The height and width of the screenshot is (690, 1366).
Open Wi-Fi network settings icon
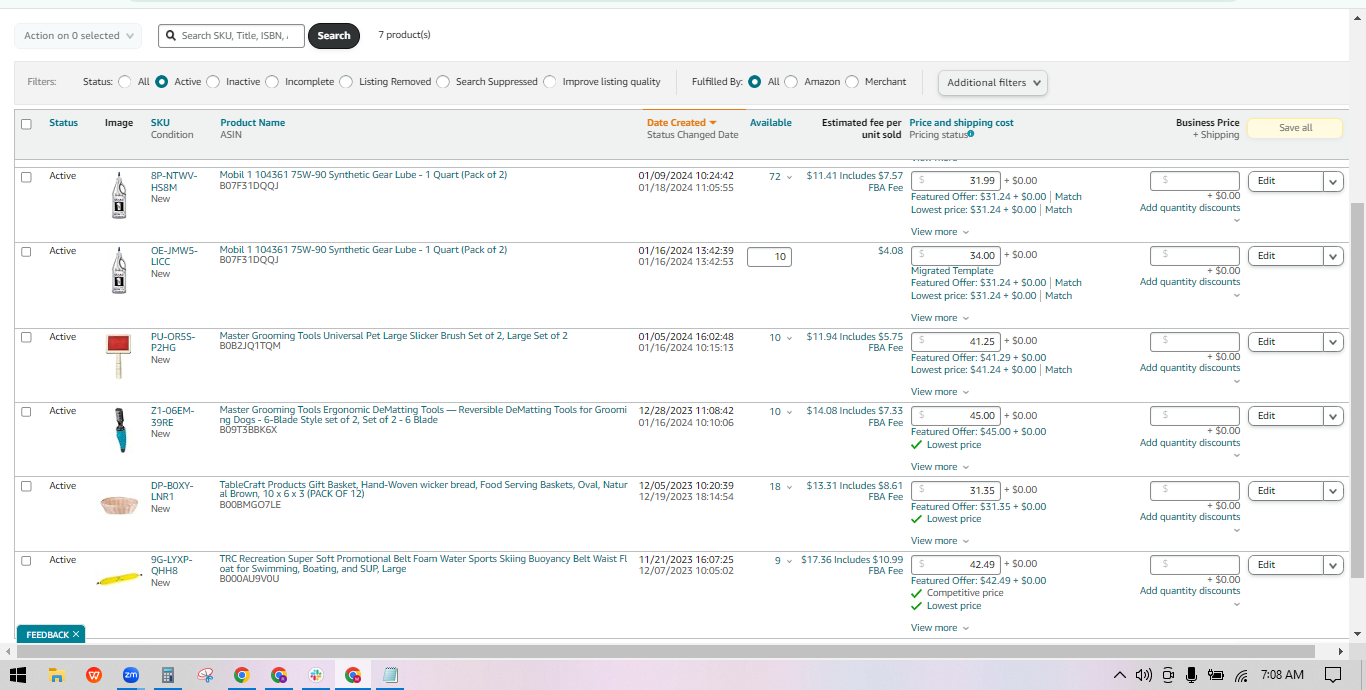[1241, 675]
